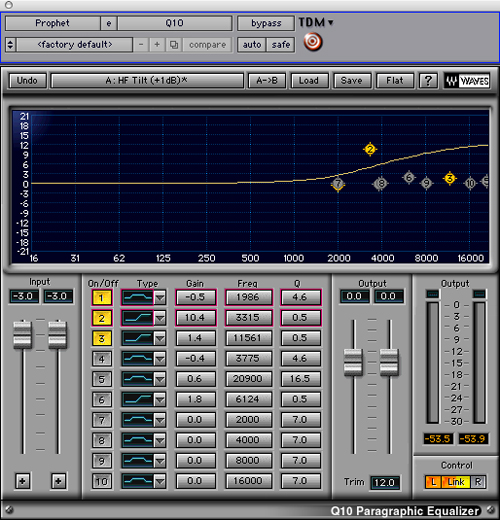Reset EQ with the Flat button
This screenshot has height=520, width=500.
(395, 81)
